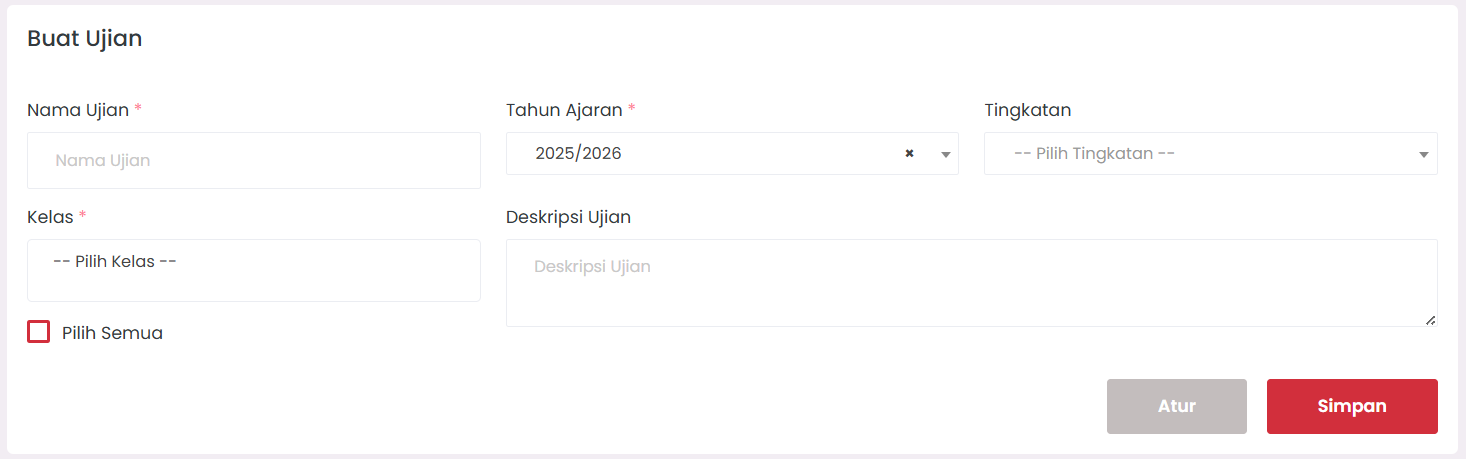Screen dimensions: 1466x459
Task: Click the Tingkatan field label
Action: [x=1027, y=110]
